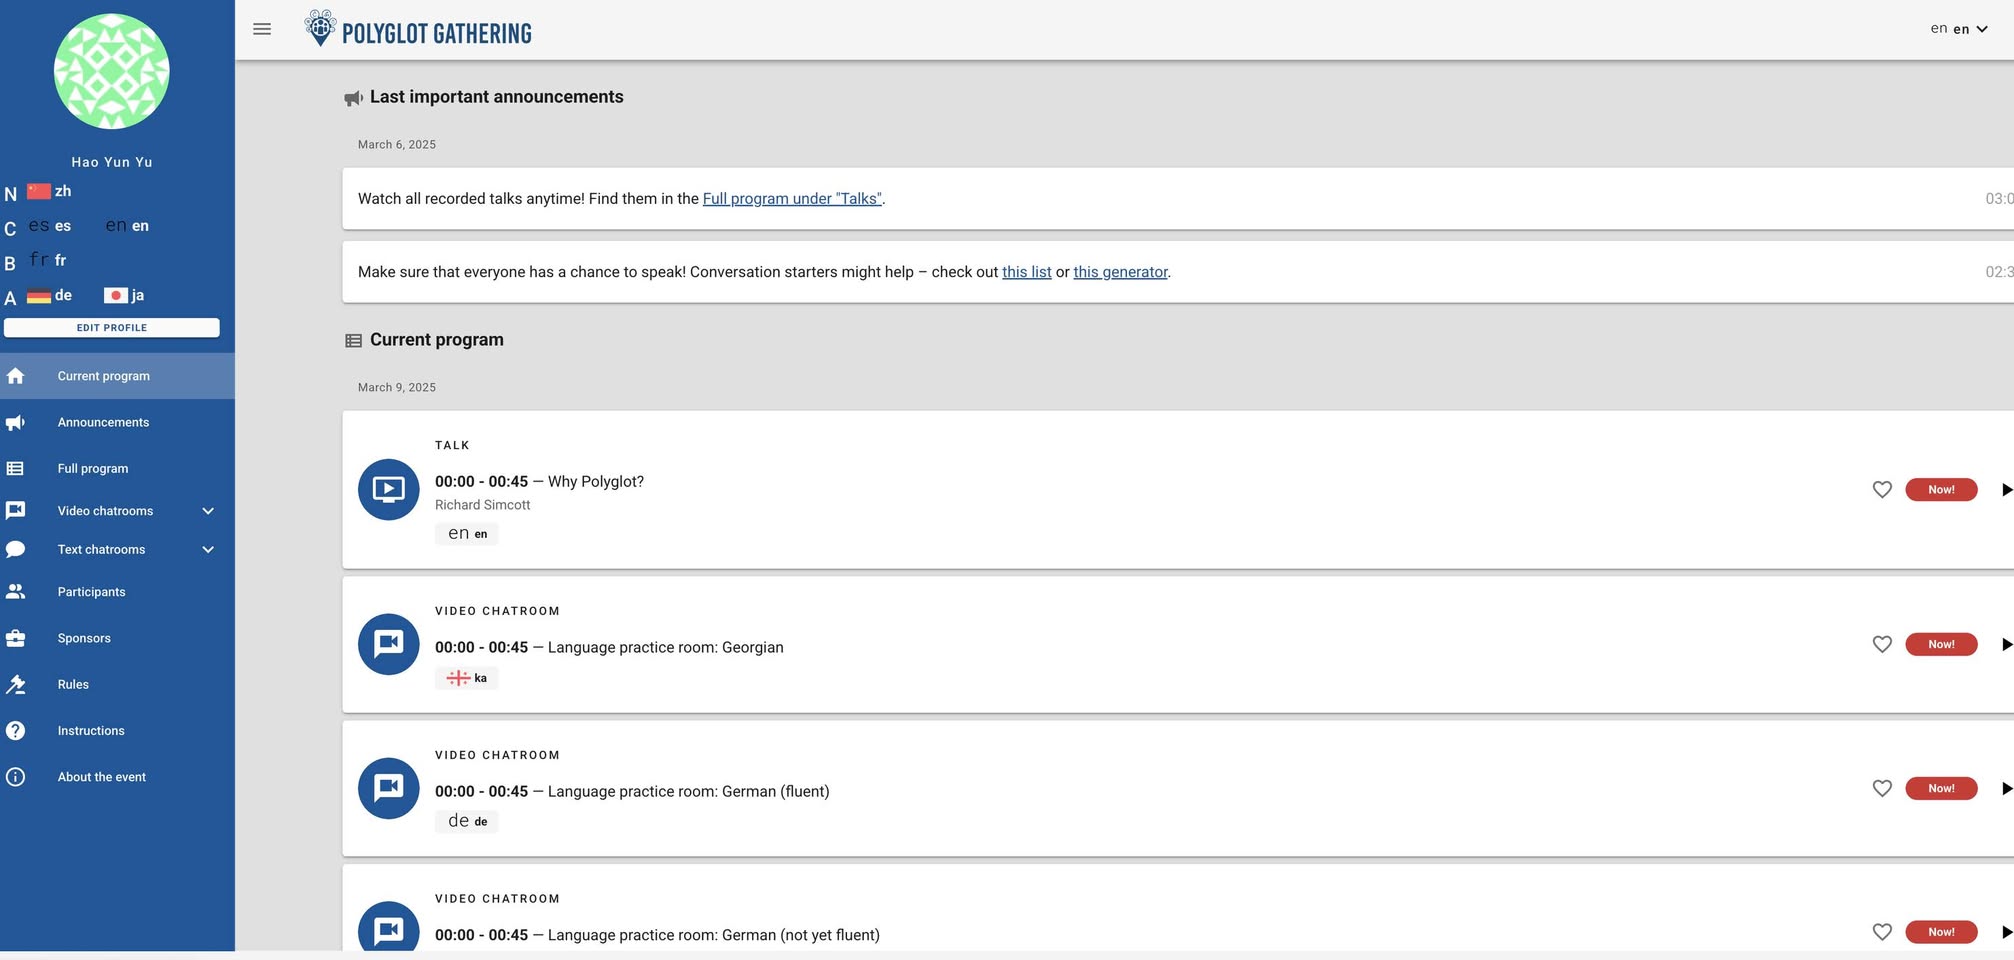Click Now! badge for Why Polyglot?
2014x960 pixels.
click(1941, 490)
